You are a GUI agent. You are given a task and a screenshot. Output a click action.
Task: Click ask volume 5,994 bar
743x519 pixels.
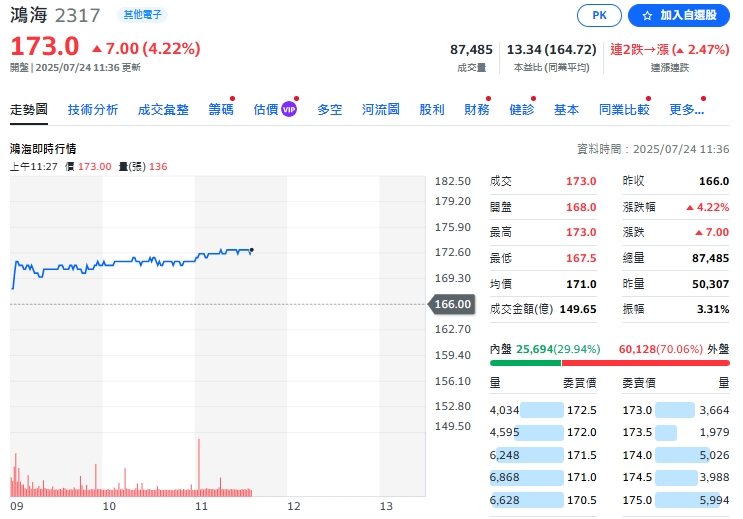point(689,500)
